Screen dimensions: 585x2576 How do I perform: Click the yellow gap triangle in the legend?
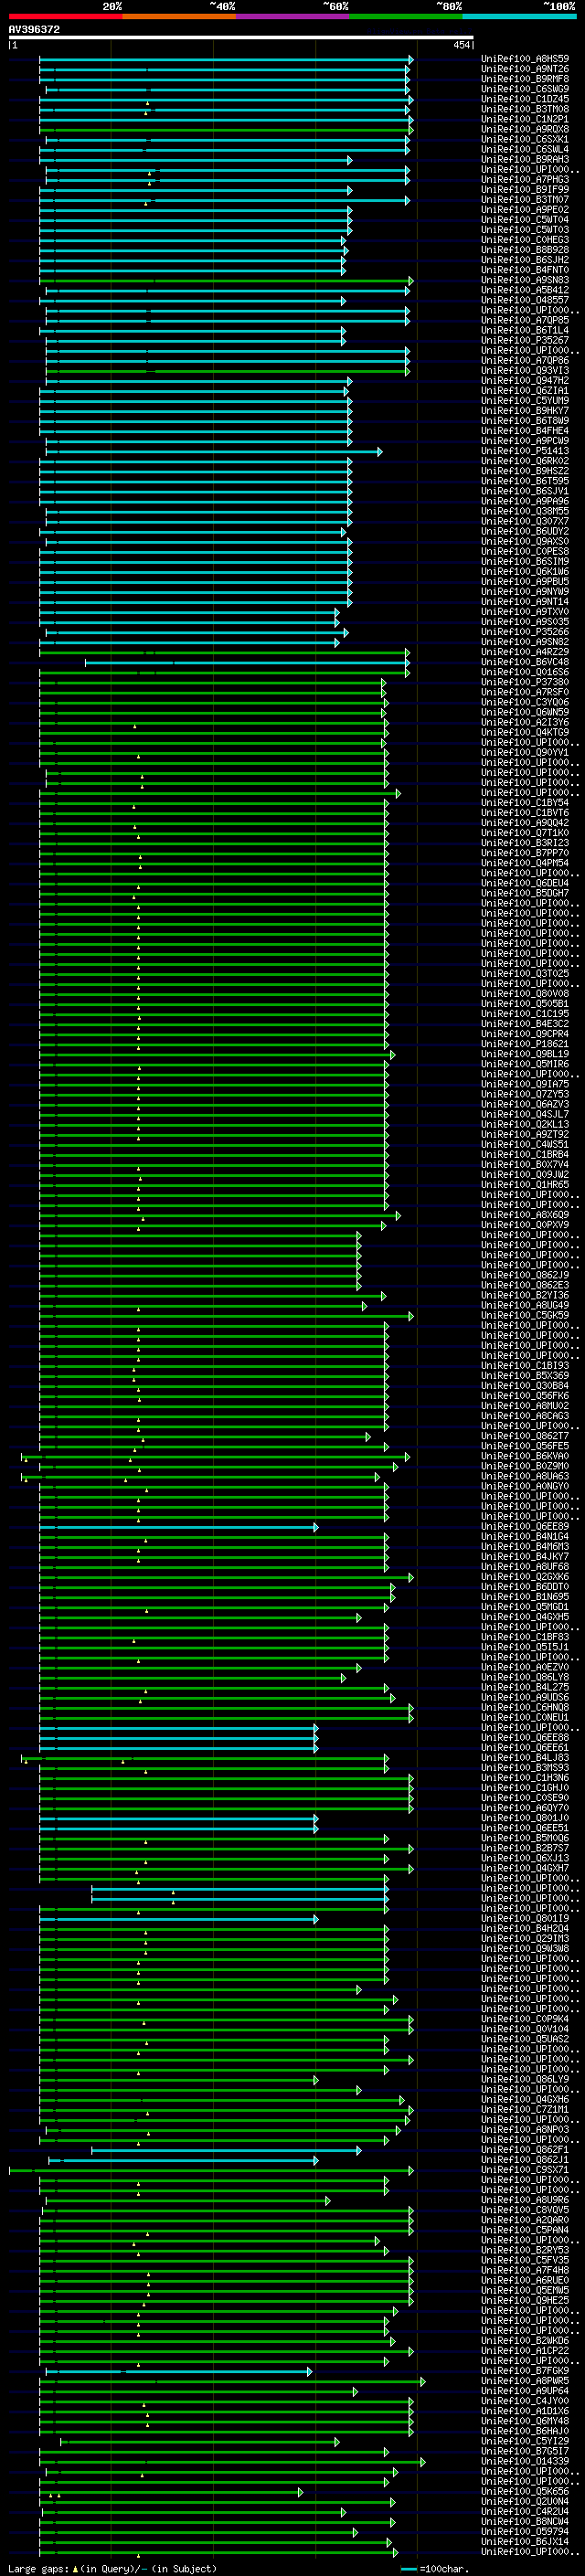coord(75,2568)
